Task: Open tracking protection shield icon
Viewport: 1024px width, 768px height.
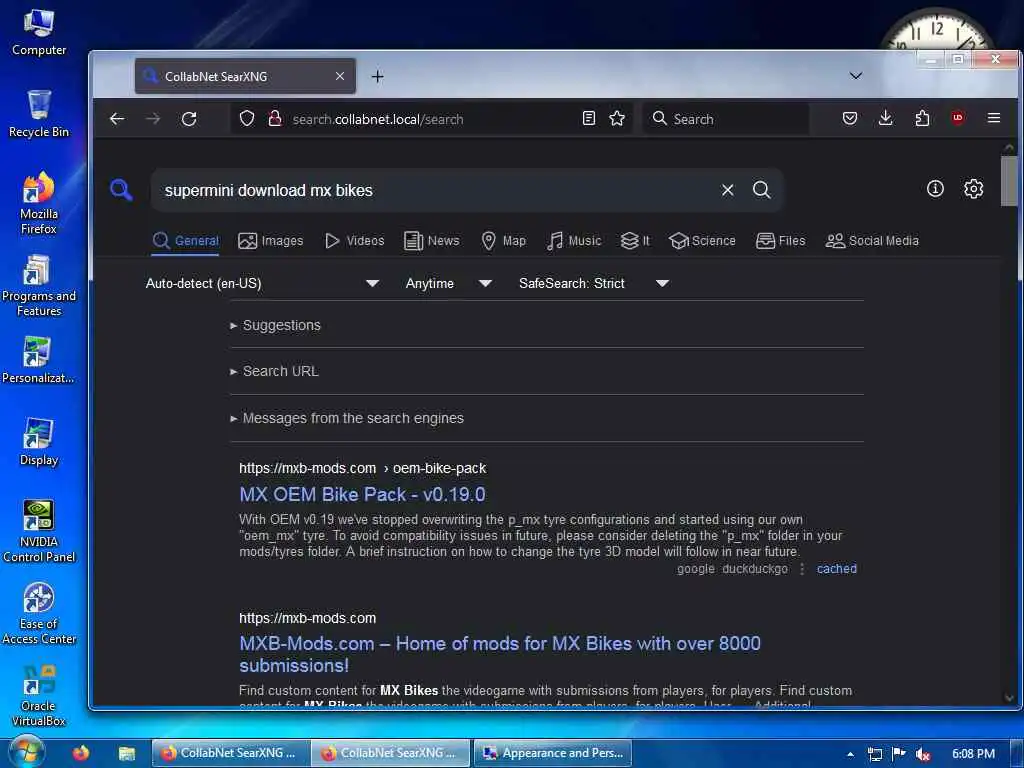Action: pyautogui.click(x=247, y=119)
